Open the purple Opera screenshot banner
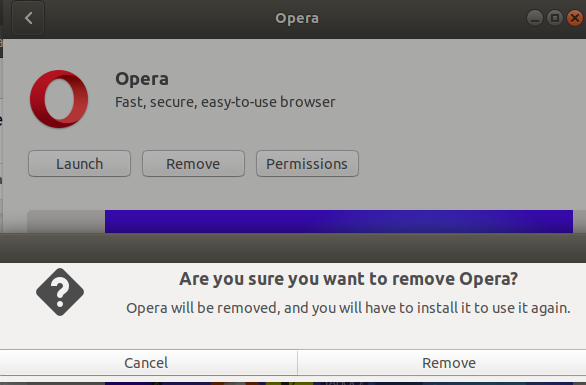 (339, 221)
